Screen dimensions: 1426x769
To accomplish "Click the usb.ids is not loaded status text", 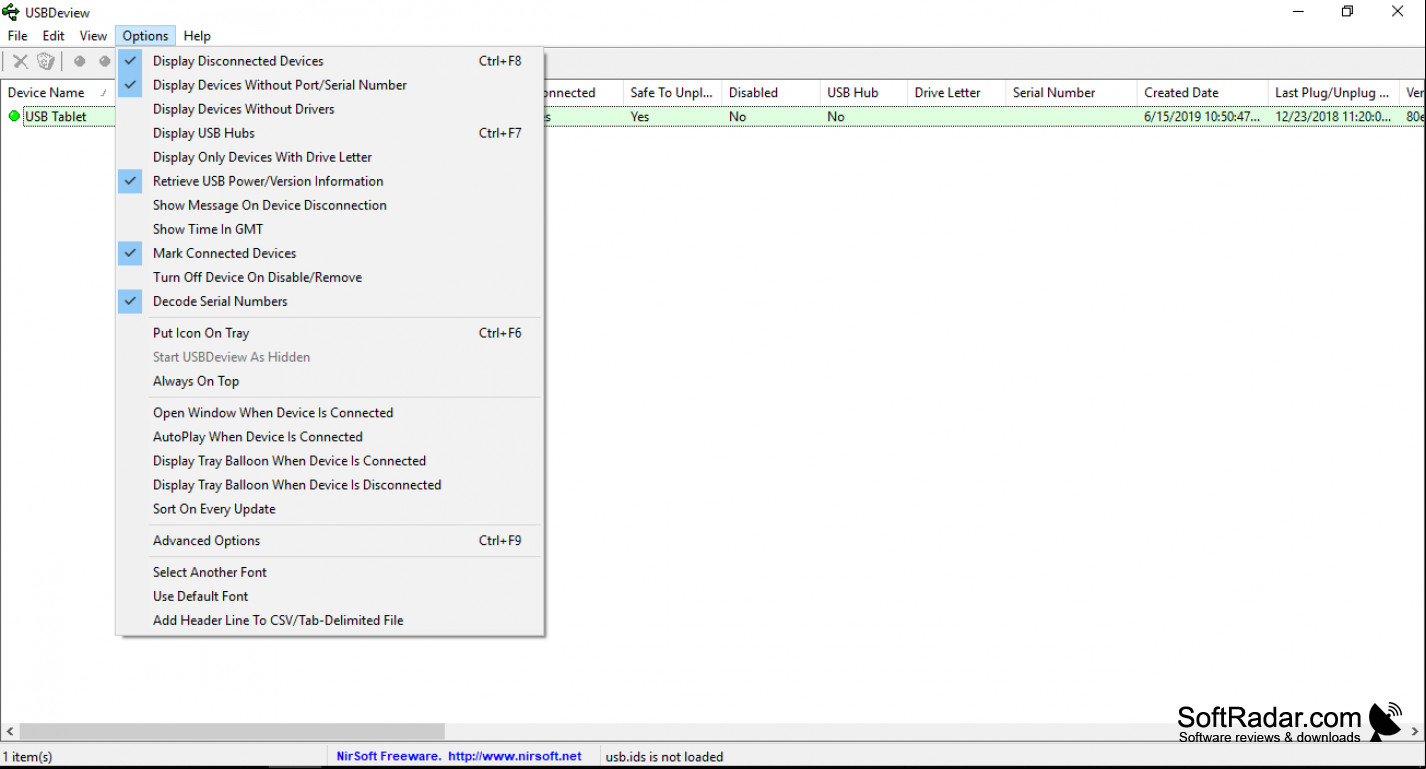I will (664, 757).
